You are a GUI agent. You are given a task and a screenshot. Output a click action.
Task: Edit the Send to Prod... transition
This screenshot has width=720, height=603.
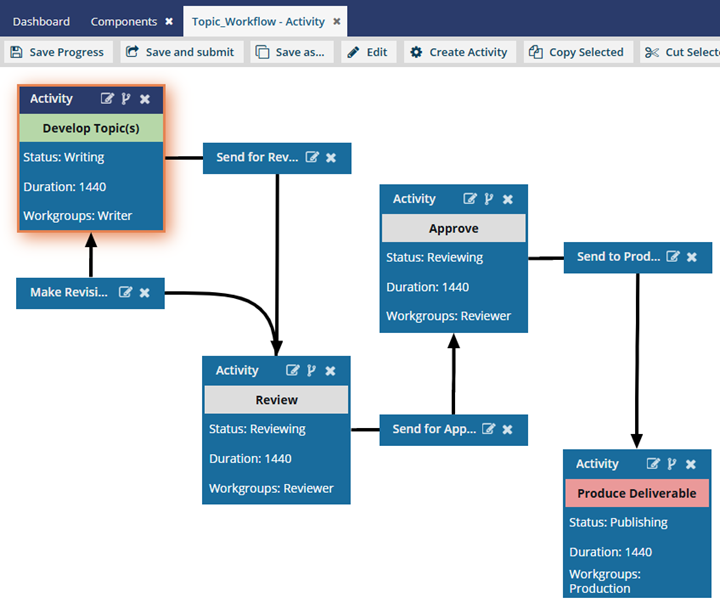click(x=673, y=257)
